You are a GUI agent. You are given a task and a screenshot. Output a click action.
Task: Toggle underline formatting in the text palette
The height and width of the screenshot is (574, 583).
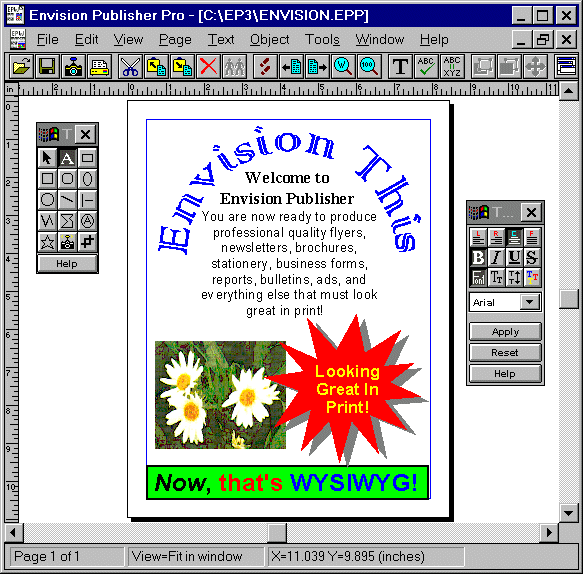point(514,257)
